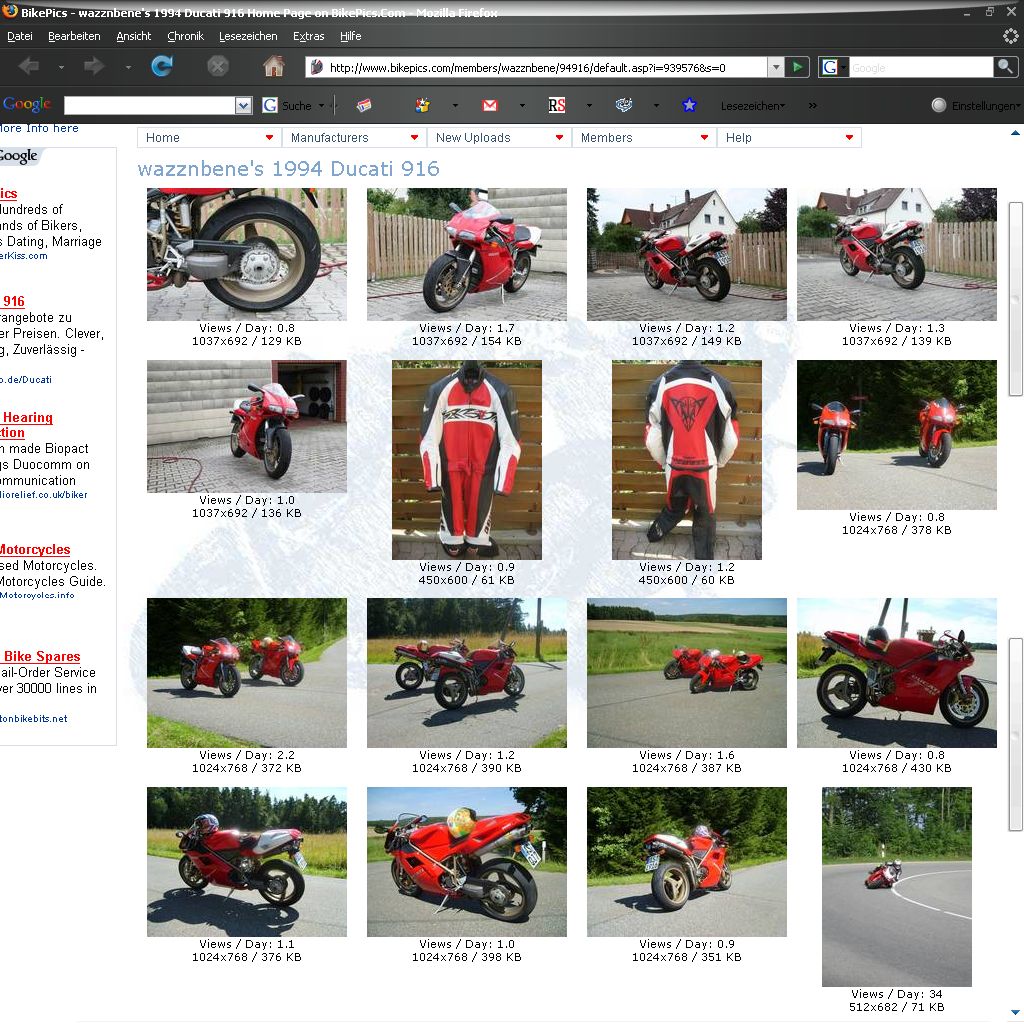The height and width of the screenshot is (1024, 1024).
Task: Open the address bar URL history dropdown
Action: click(775, 67)
